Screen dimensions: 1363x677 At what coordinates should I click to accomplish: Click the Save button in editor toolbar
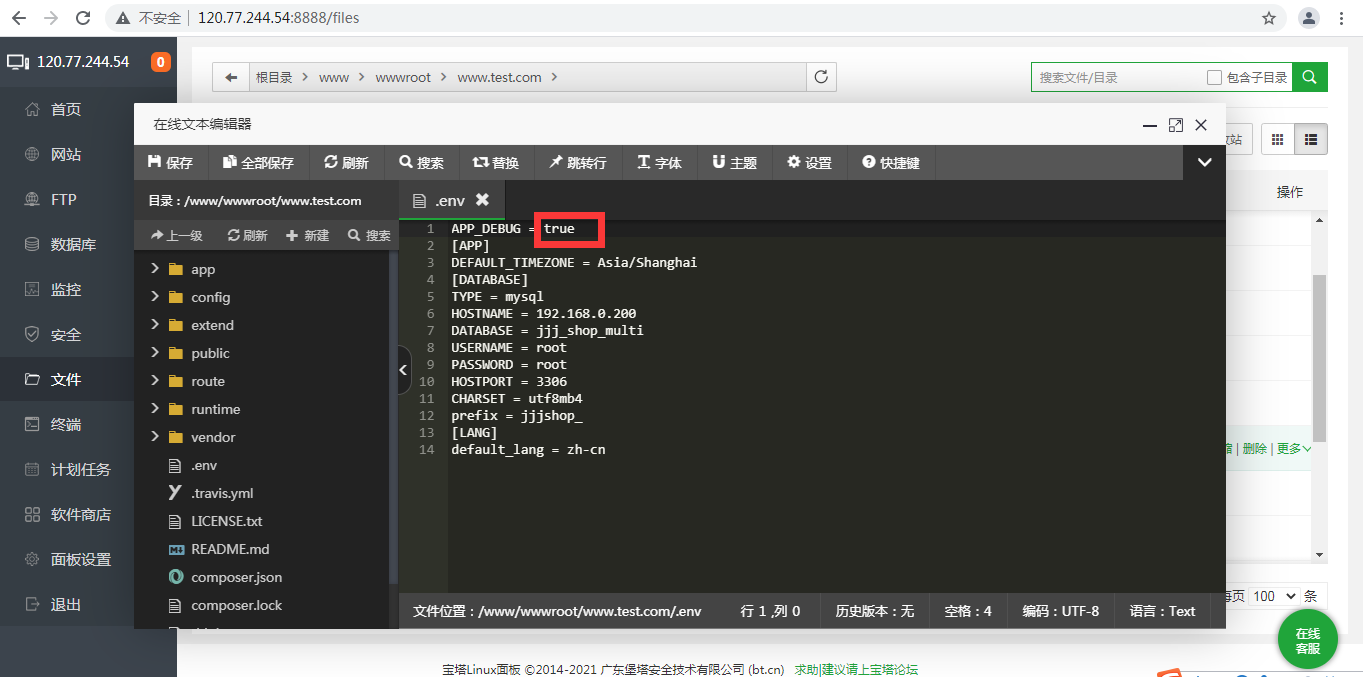click(x=170, y=162)
